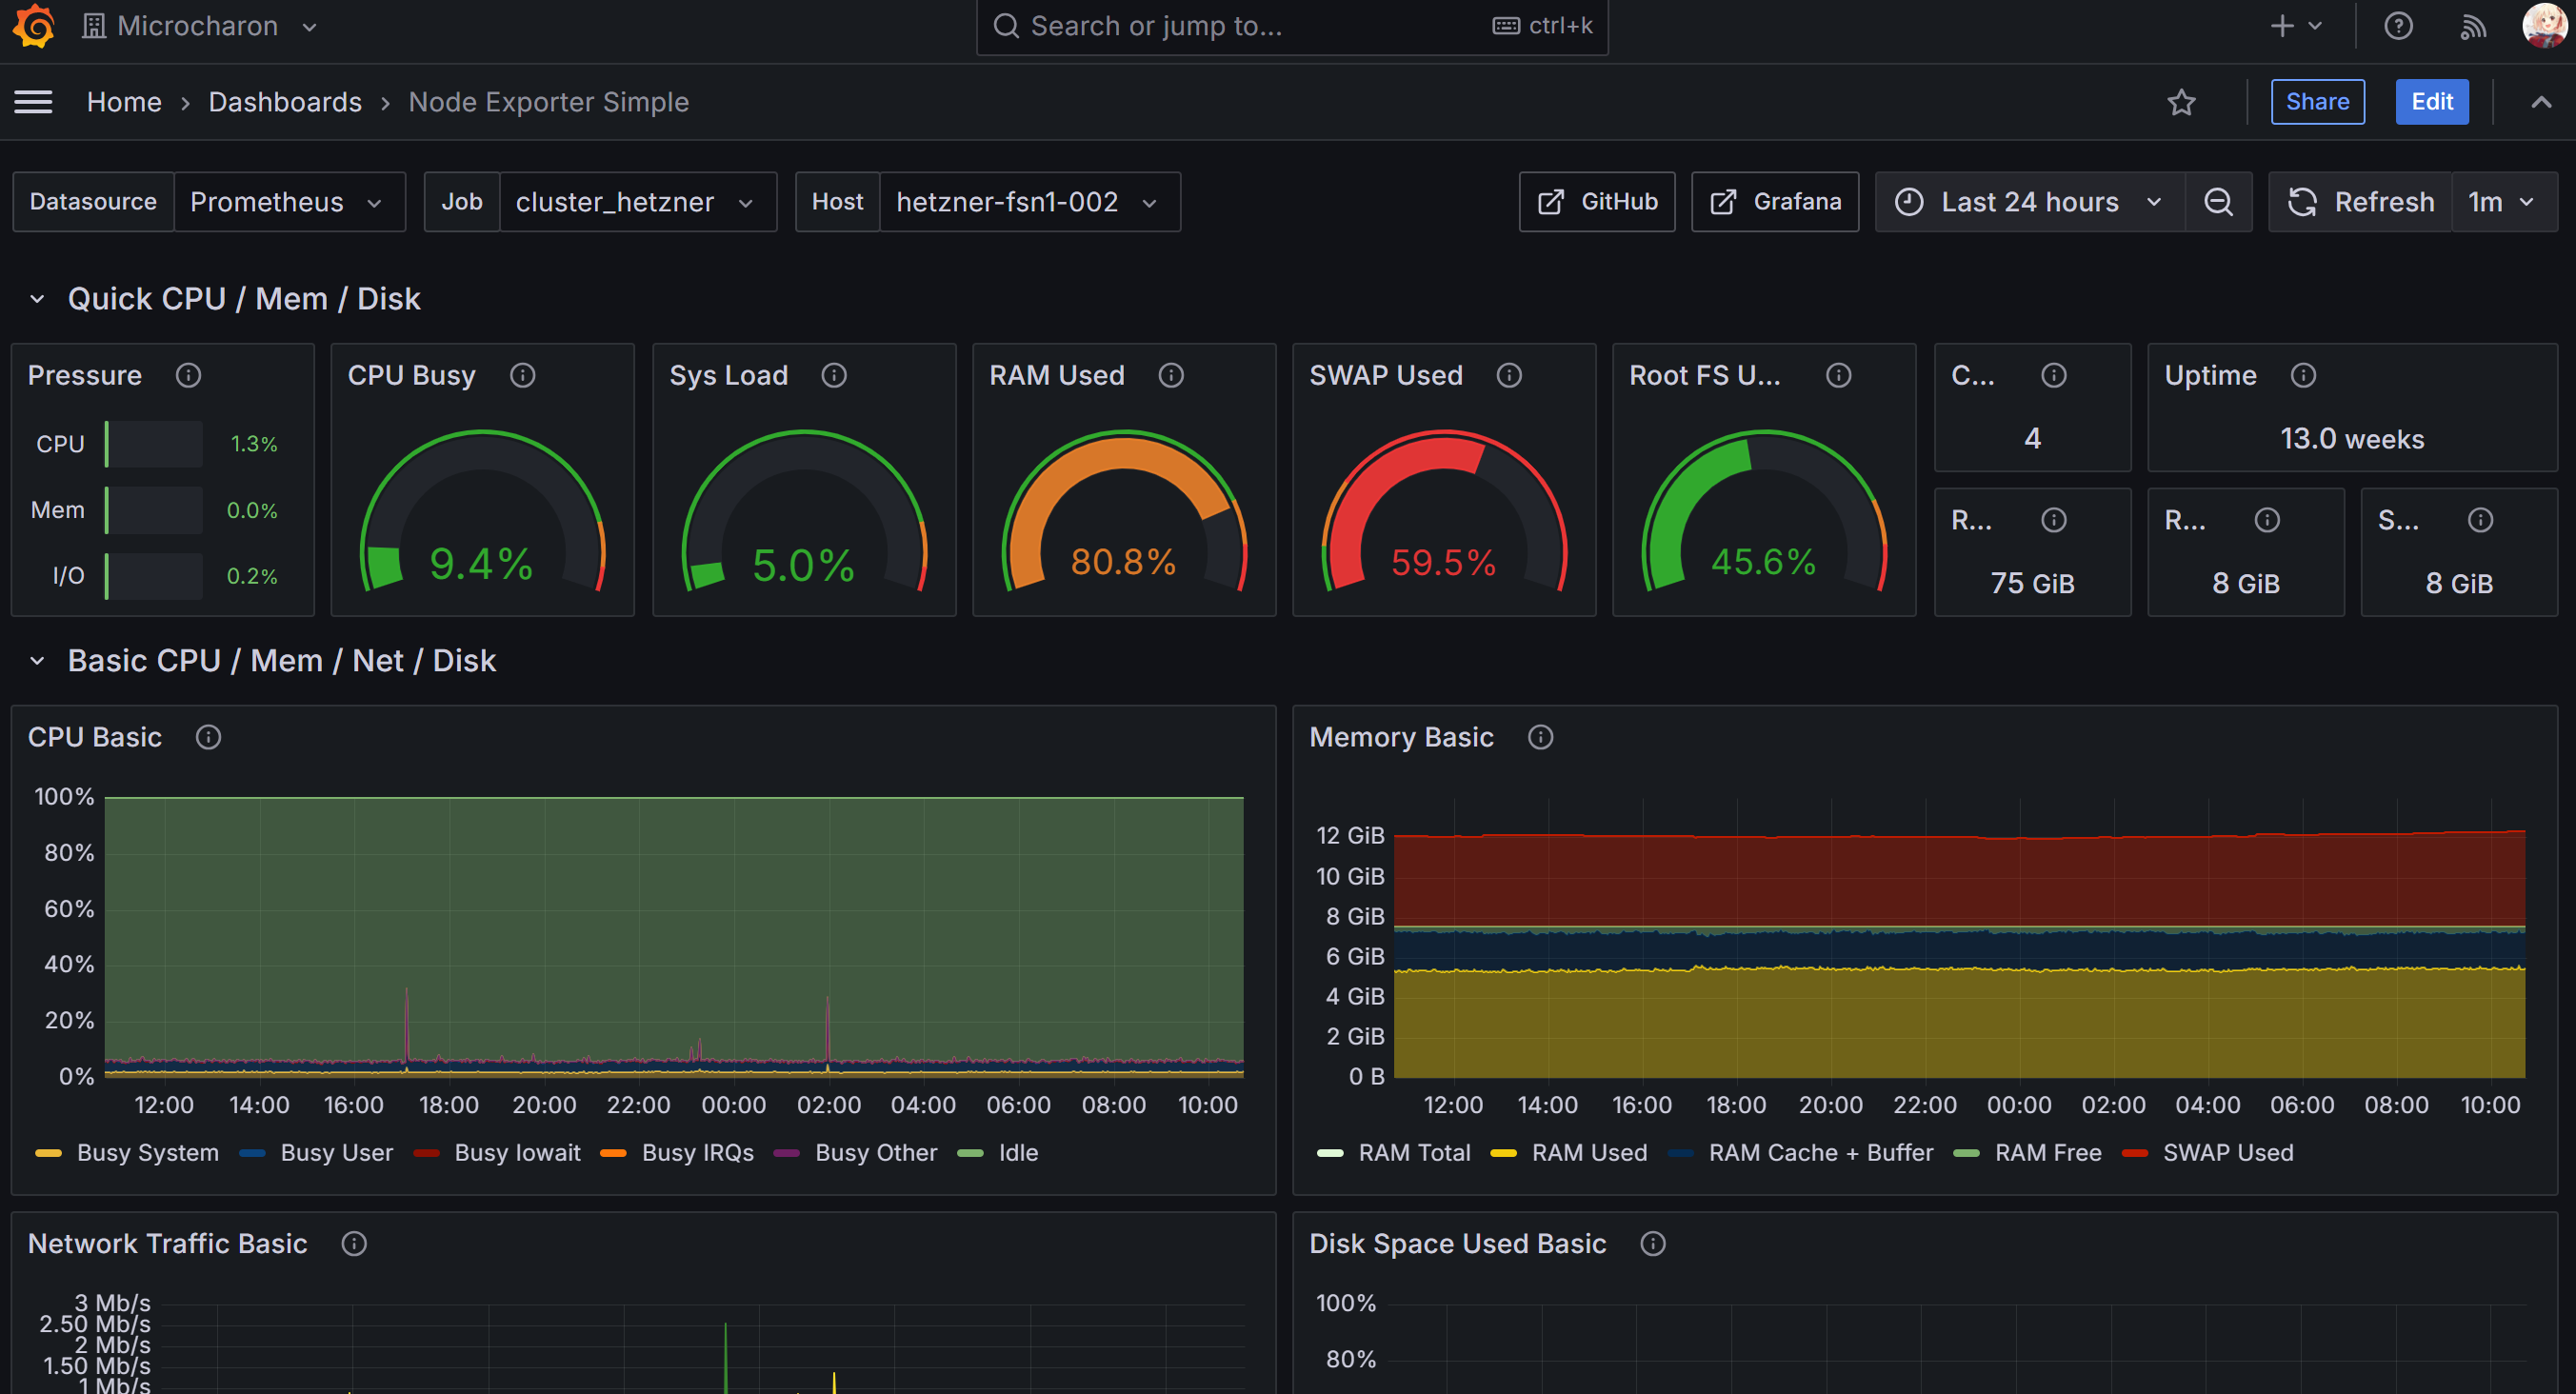Viewport: 2576px width, 1394px height.
Task: Open the Datasource Prometheus dropdown
Action: click(x=288, y=202)
